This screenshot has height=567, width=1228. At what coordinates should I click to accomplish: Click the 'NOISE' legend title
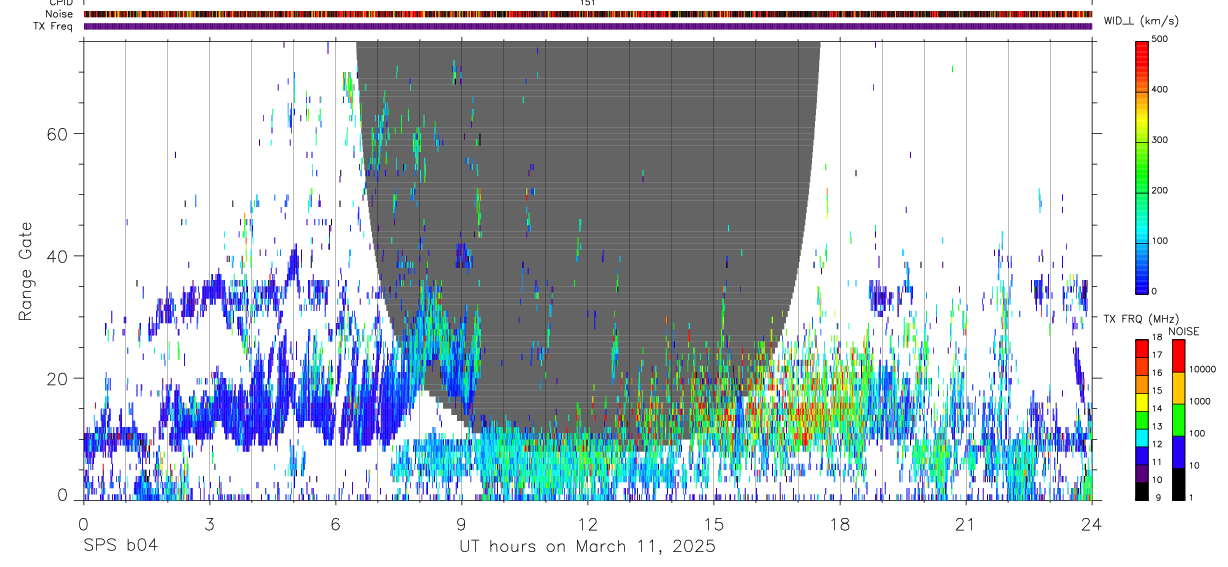[1183, 331]
